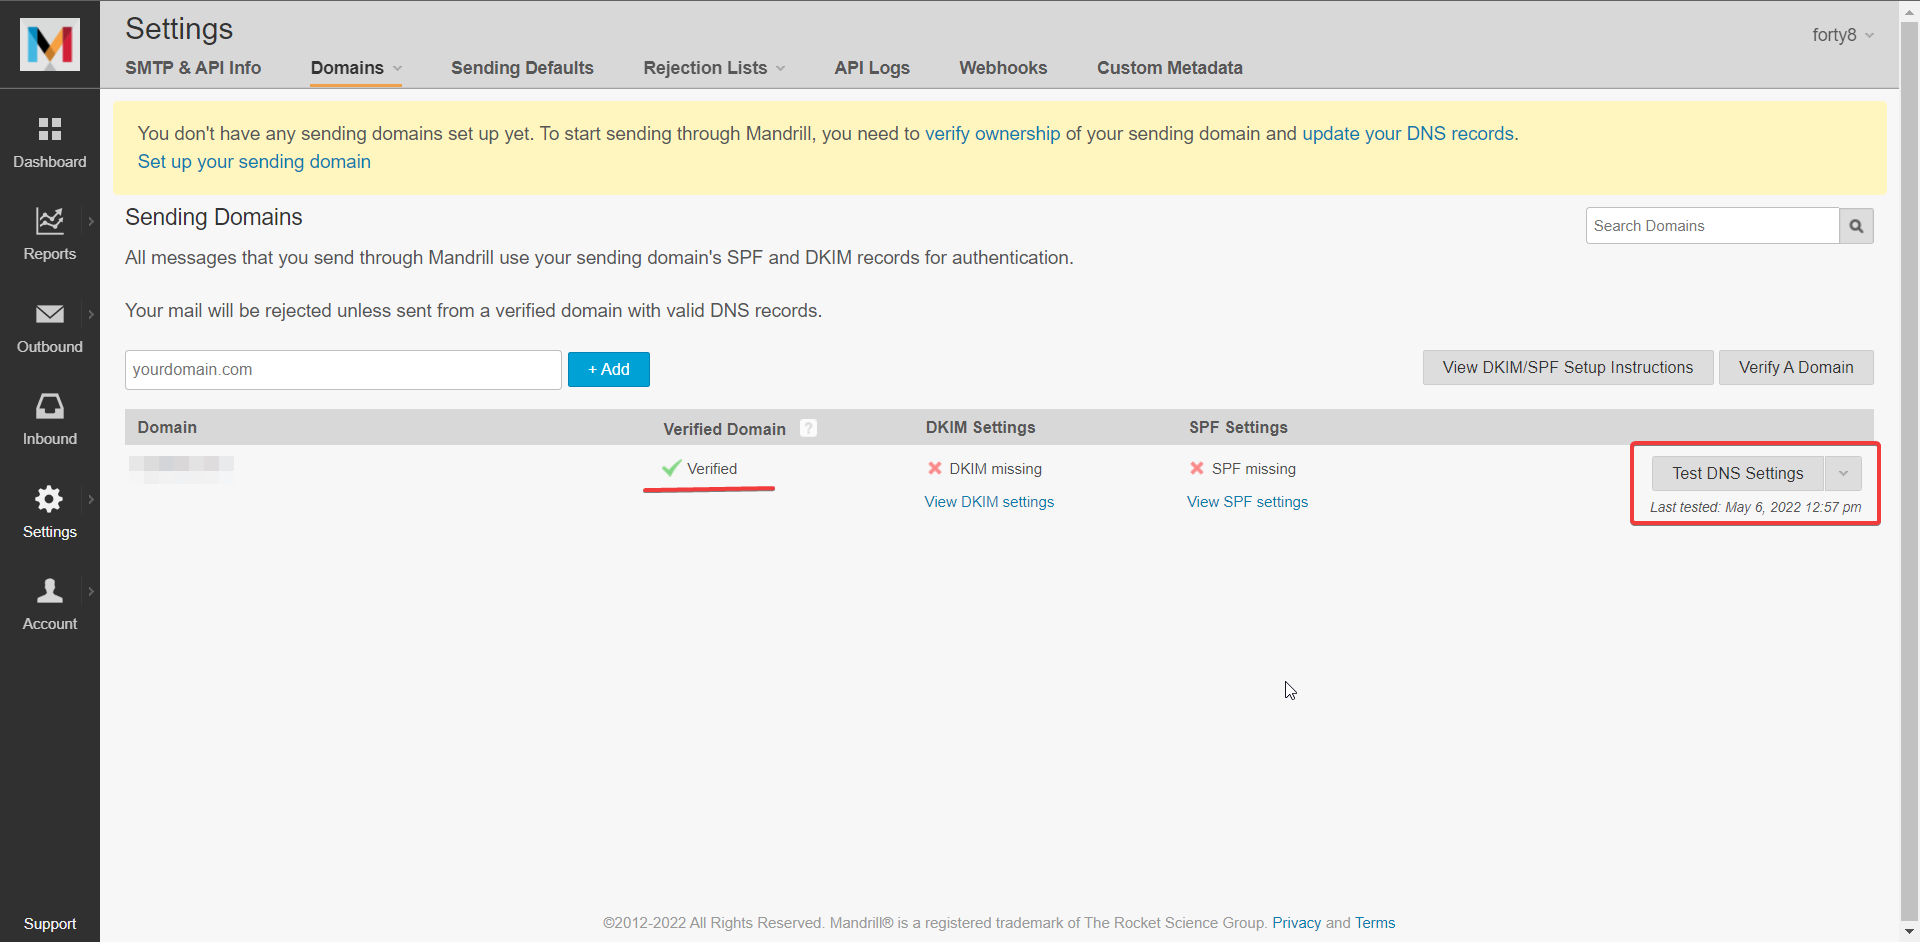Expand the Reports submenu arrow

click(x=91, y=221)
